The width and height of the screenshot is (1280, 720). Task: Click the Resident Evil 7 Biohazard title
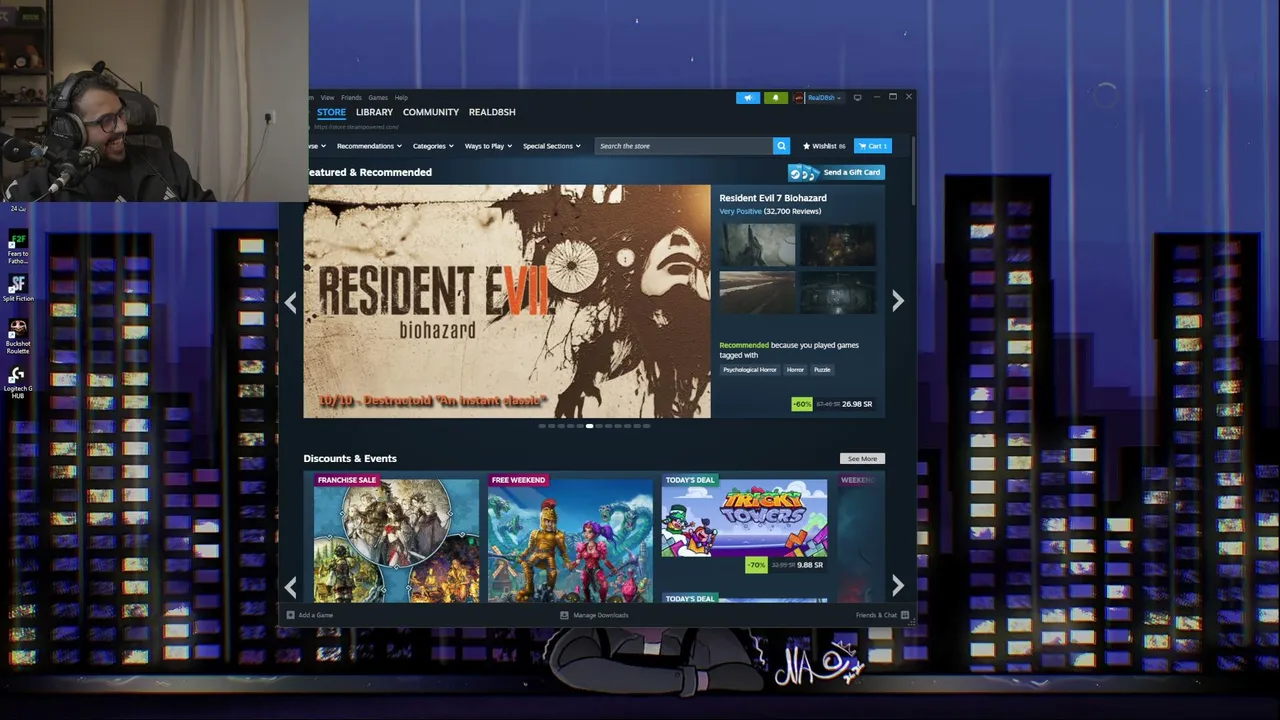click(x=773, y=198)
